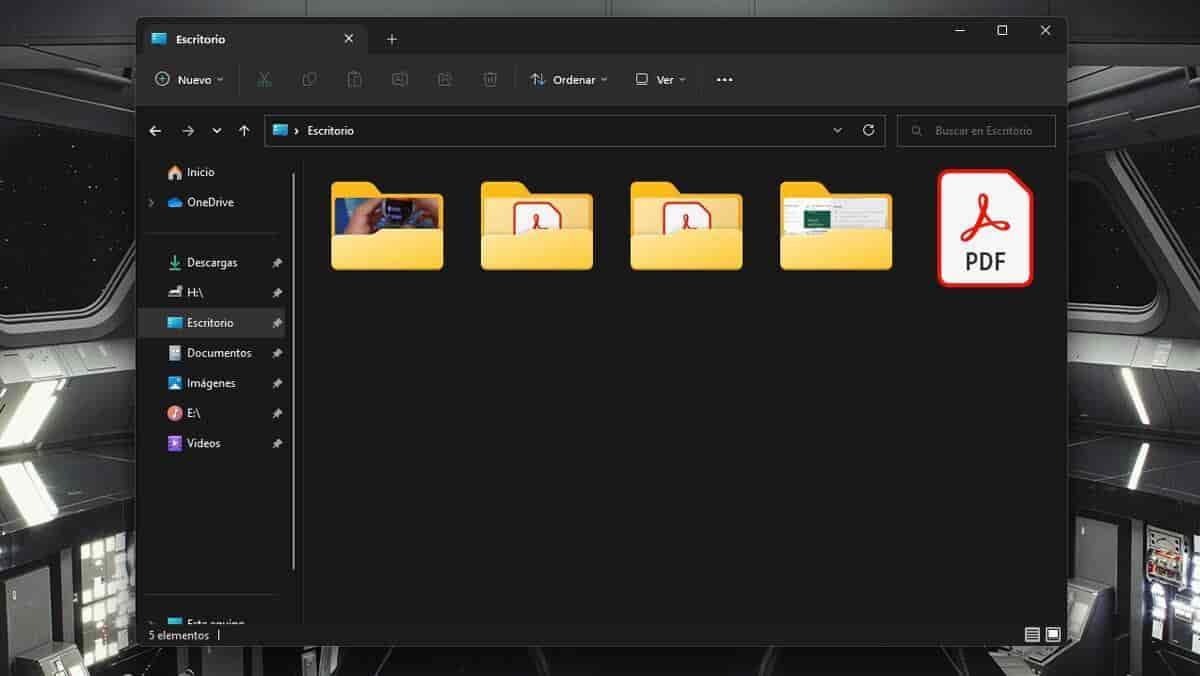Switch to details list view

[1032, 635]
